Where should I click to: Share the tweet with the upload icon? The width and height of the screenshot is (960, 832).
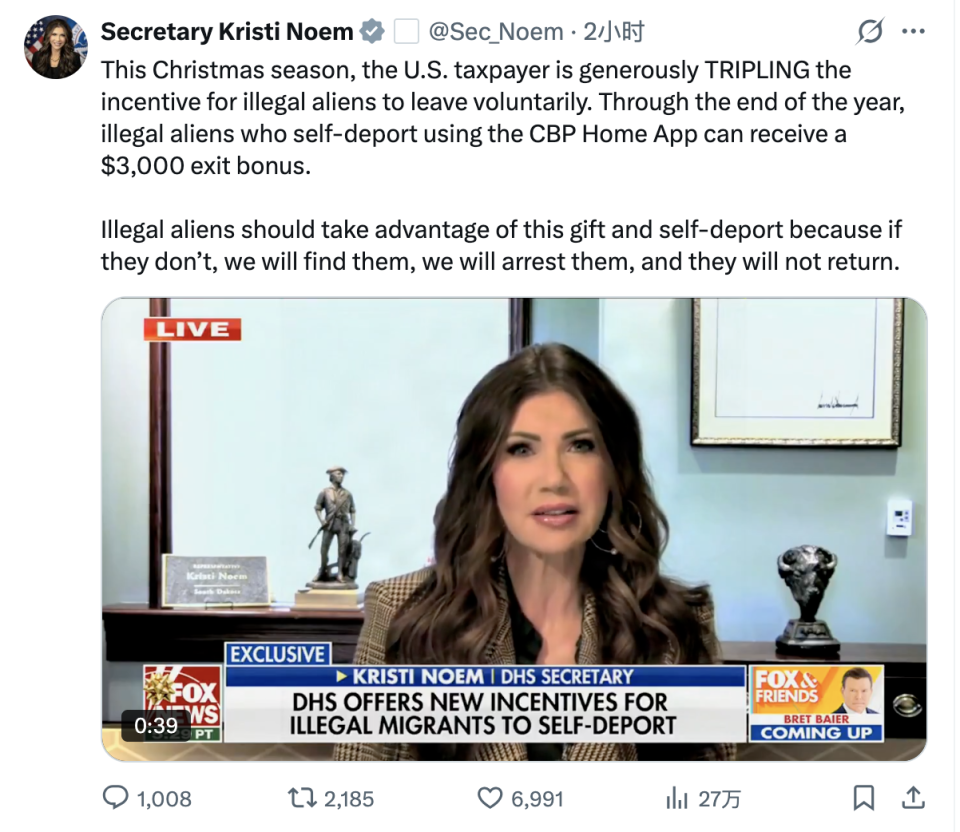pos(913,798)
